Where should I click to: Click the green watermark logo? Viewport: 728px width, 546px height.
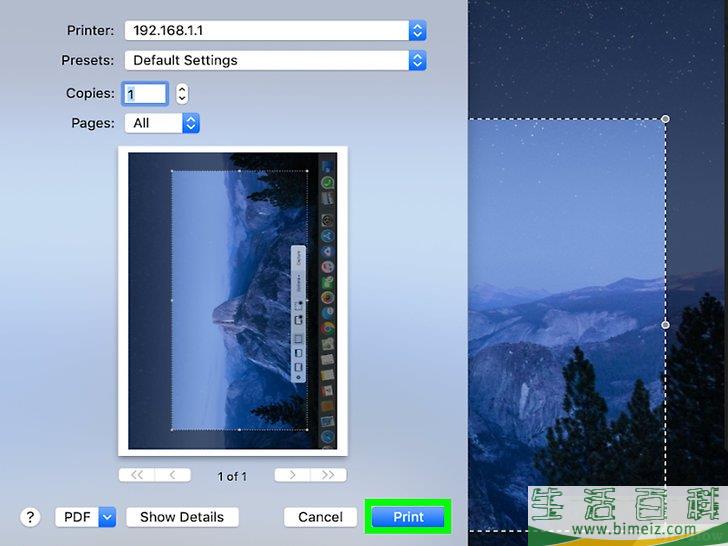[627, 510]
